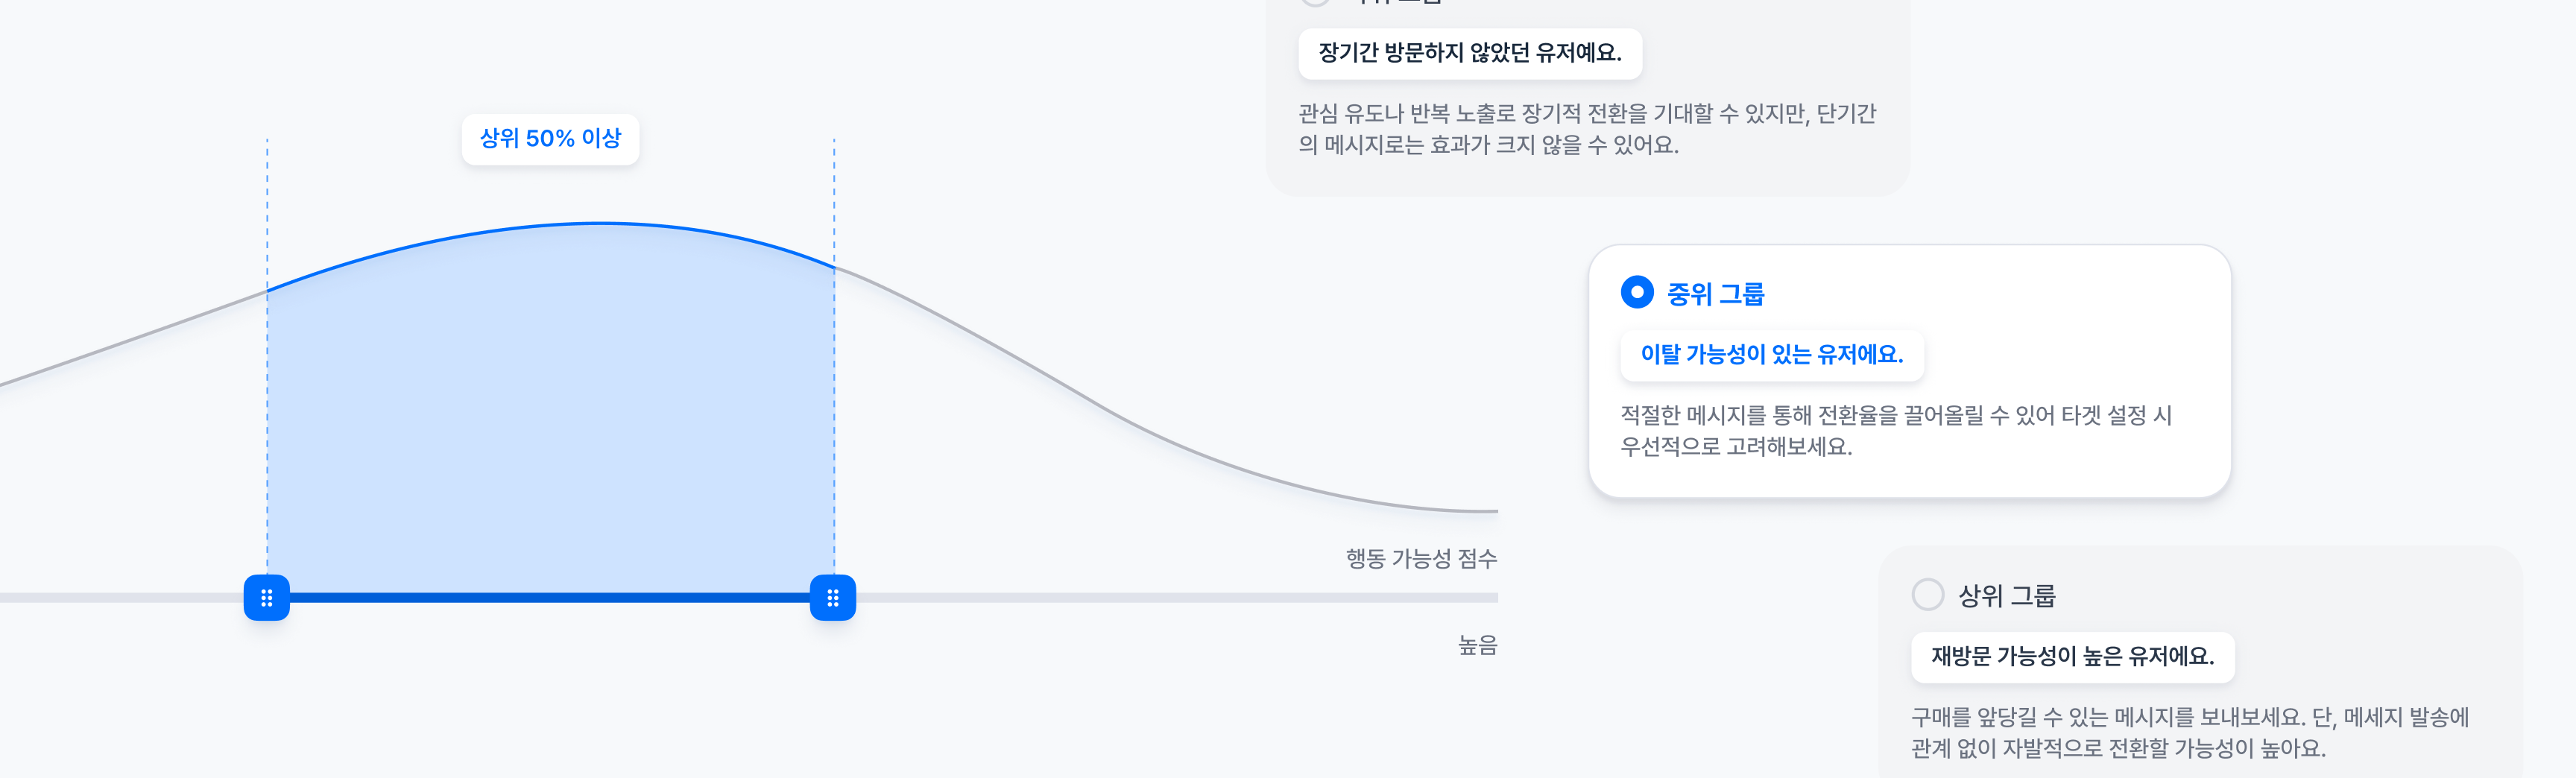Viewport: 2576px width, 778px height.
Task: Click the right range slider grip handle
Action: point(833,598)
